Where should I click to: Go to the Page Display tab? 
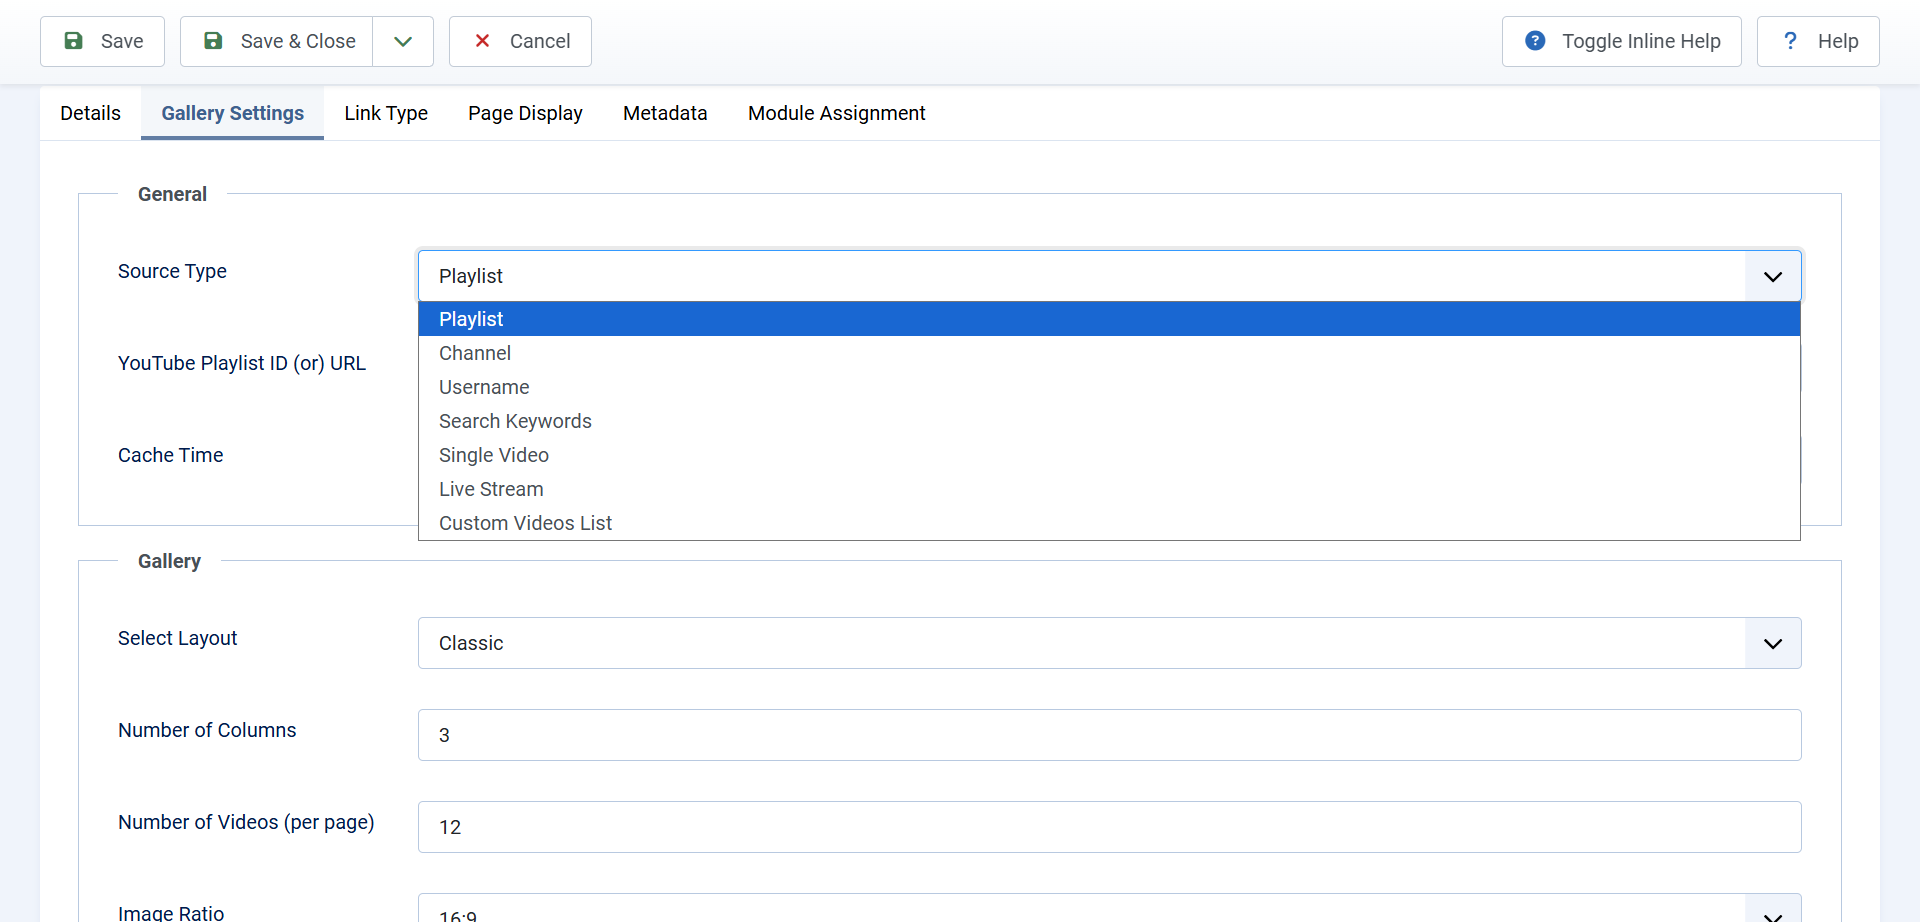(525, 113)
